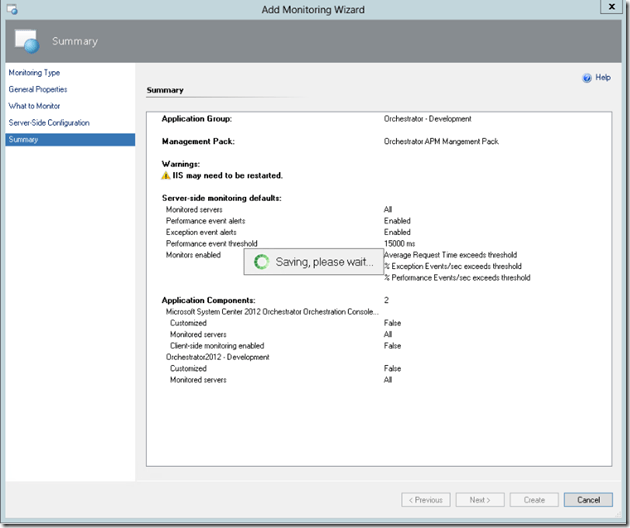Select the What to Monitor step
This screenshot has width=630, height=528.
tap(35, 106)
